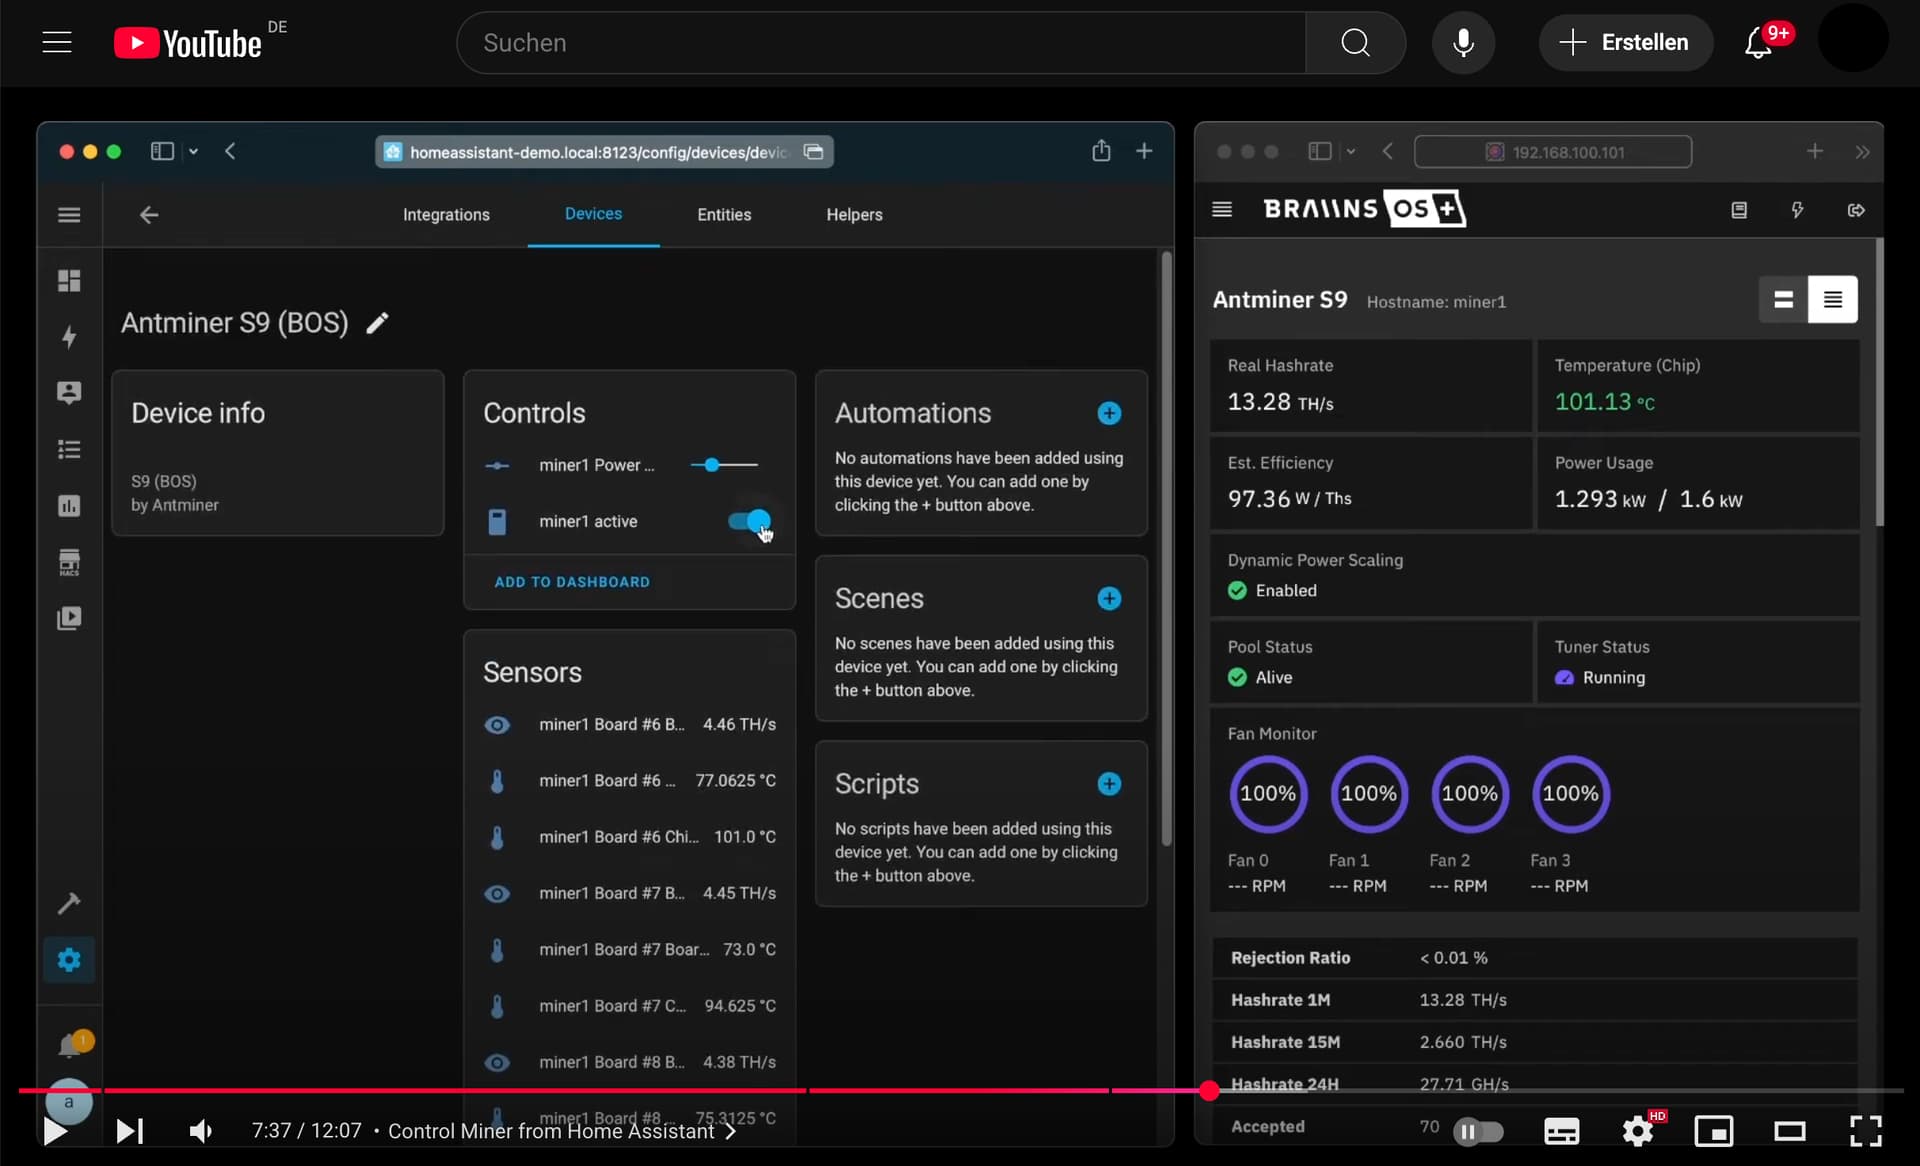Toggle Safari sidebar in Home Assistant window

pos(162,151)
